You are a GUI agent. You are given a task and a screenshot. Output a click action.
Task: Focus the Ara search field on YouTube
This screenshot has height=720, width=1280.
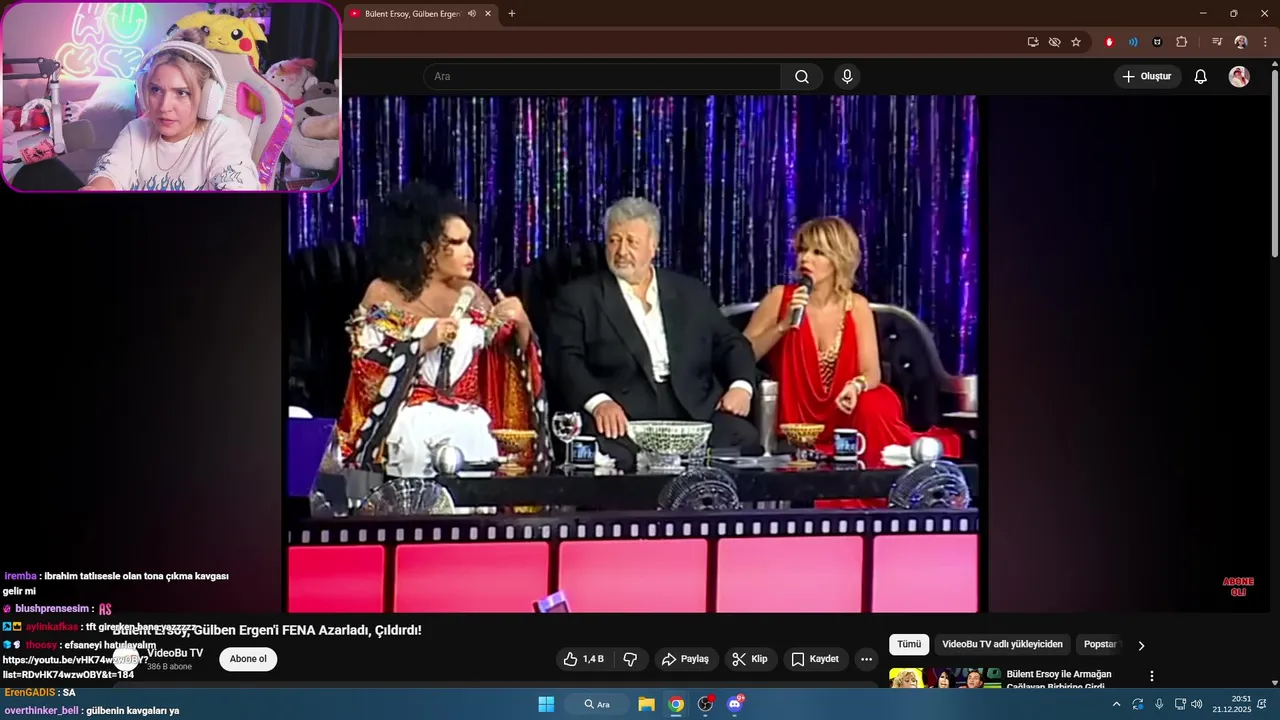coord(601,77)
